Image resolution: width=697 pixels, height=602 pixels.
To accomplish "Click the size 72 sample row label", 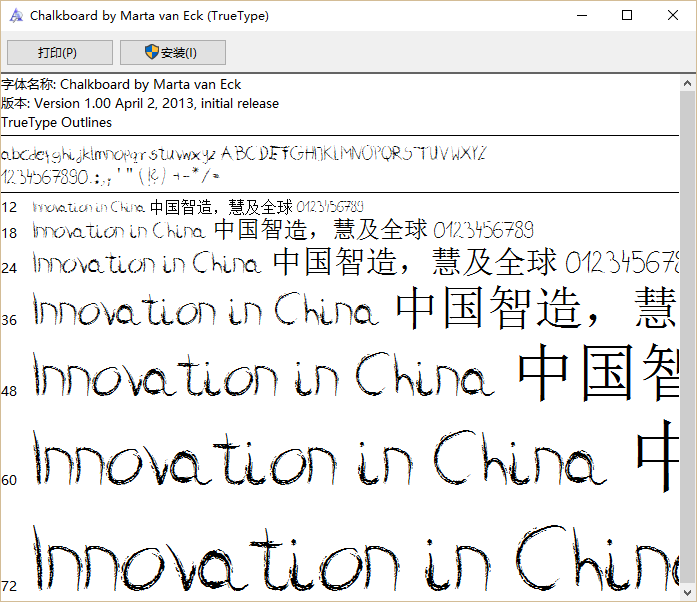I will pyautogui.click(x=9, y=586).
